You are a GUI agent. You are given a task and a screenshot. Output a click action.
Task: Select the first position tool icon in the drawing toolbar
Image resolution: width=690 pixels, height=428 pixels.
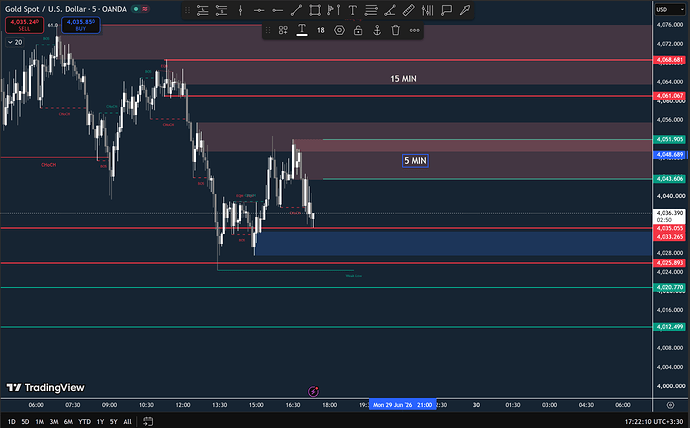pyautogui.click(x=202, y=10)
